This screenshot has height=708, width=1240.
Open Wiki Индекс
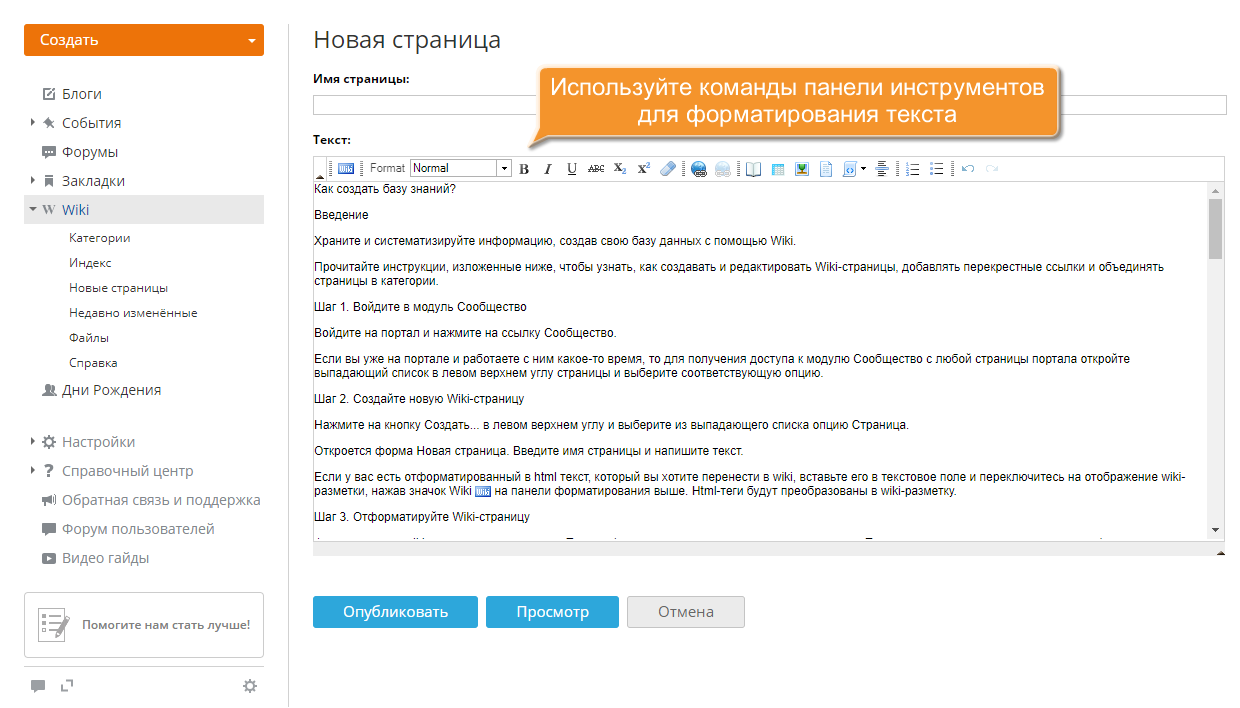90,263
